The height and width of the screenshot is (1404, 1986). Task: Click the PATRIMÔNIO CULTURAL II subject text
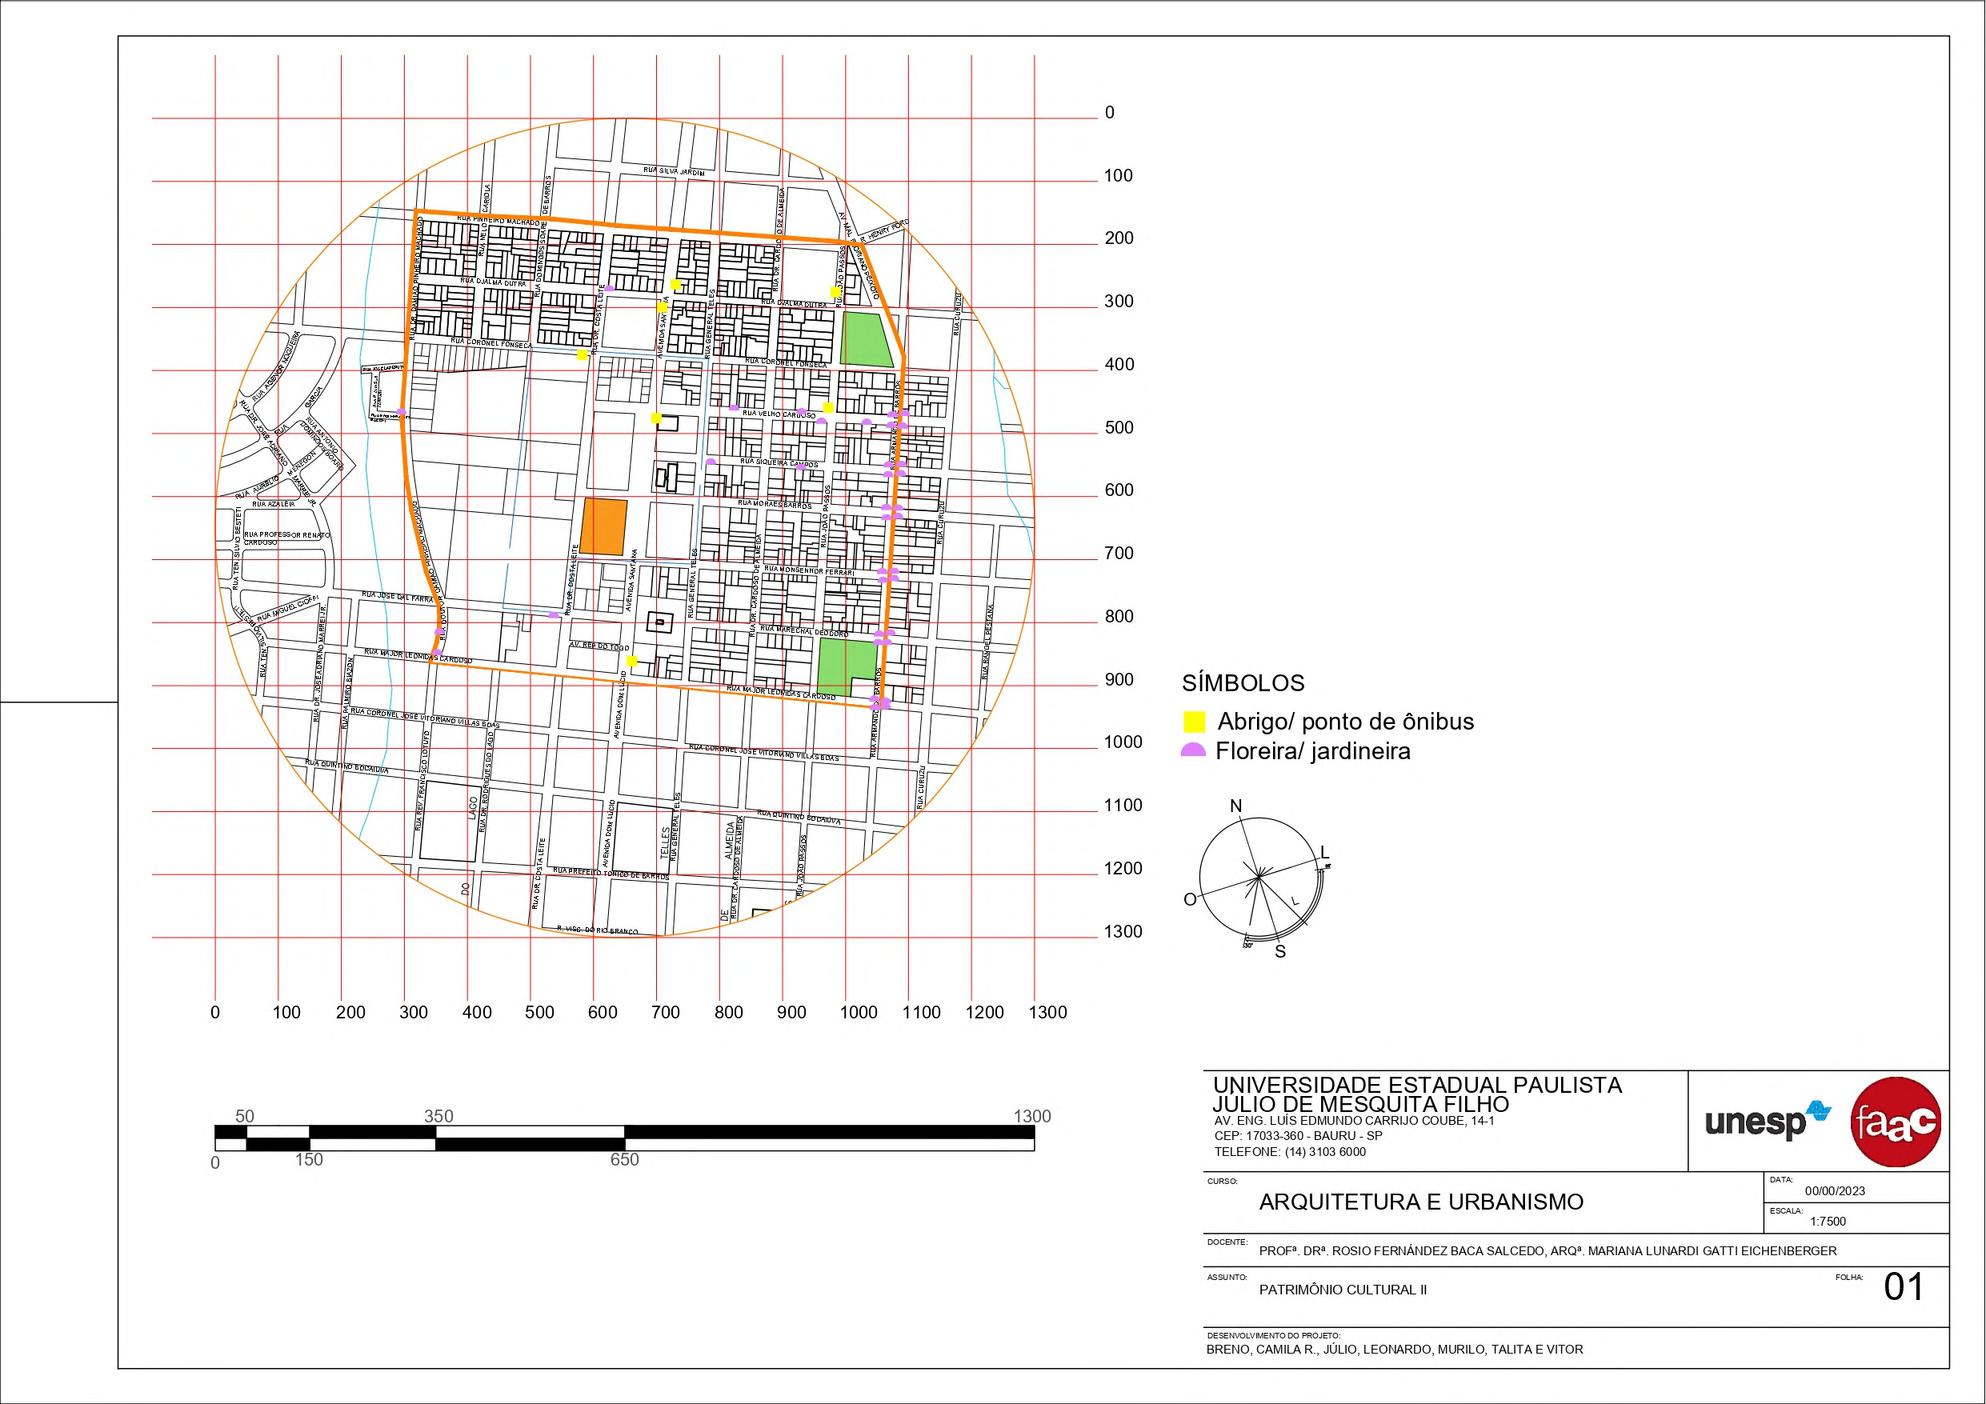(1343, 1290)
